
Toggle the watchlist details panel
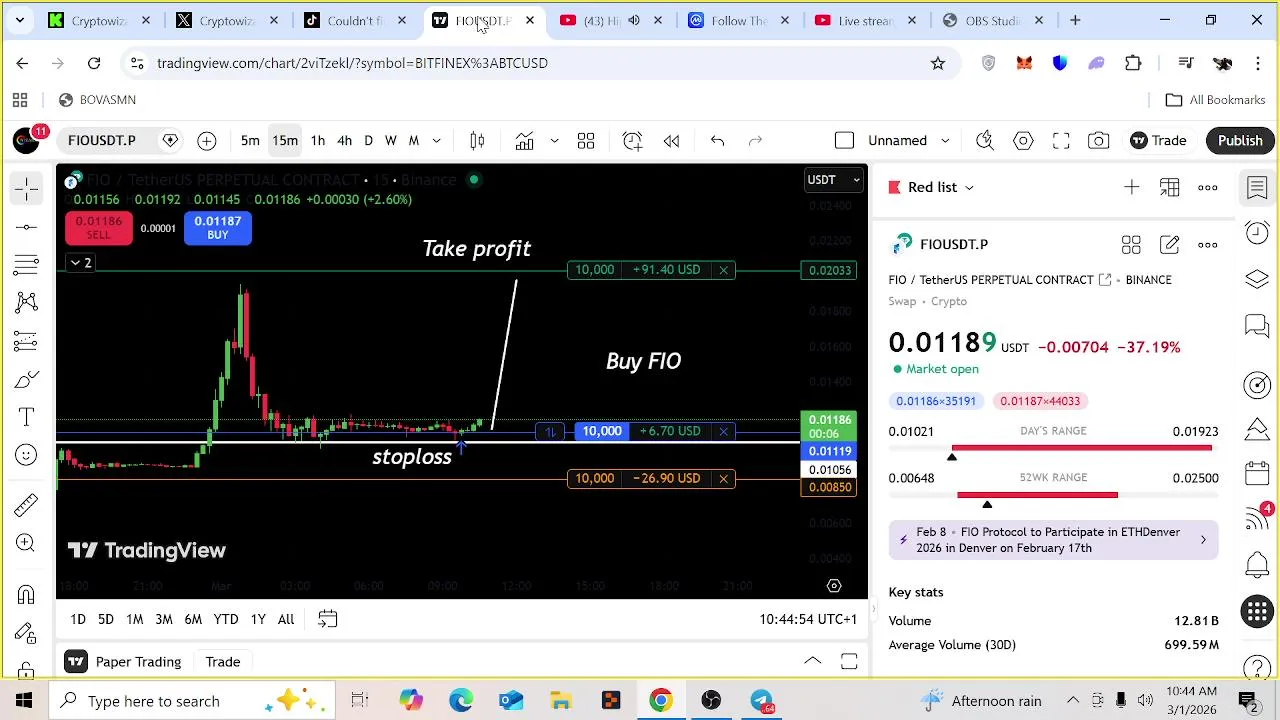point(1257,187)
